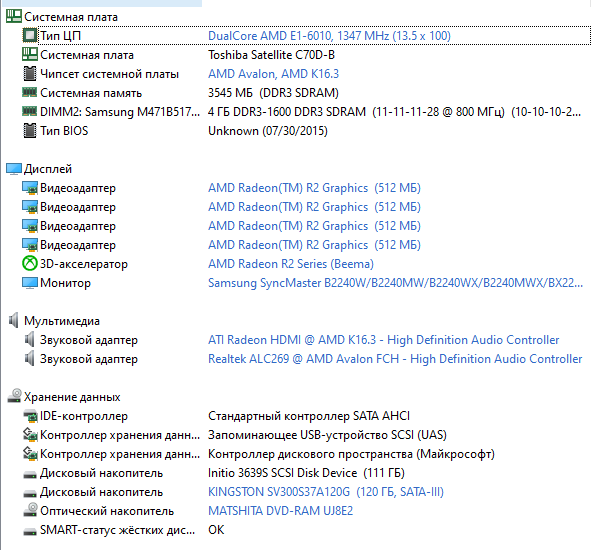Select the SMART status OK value

coord(216,529)
